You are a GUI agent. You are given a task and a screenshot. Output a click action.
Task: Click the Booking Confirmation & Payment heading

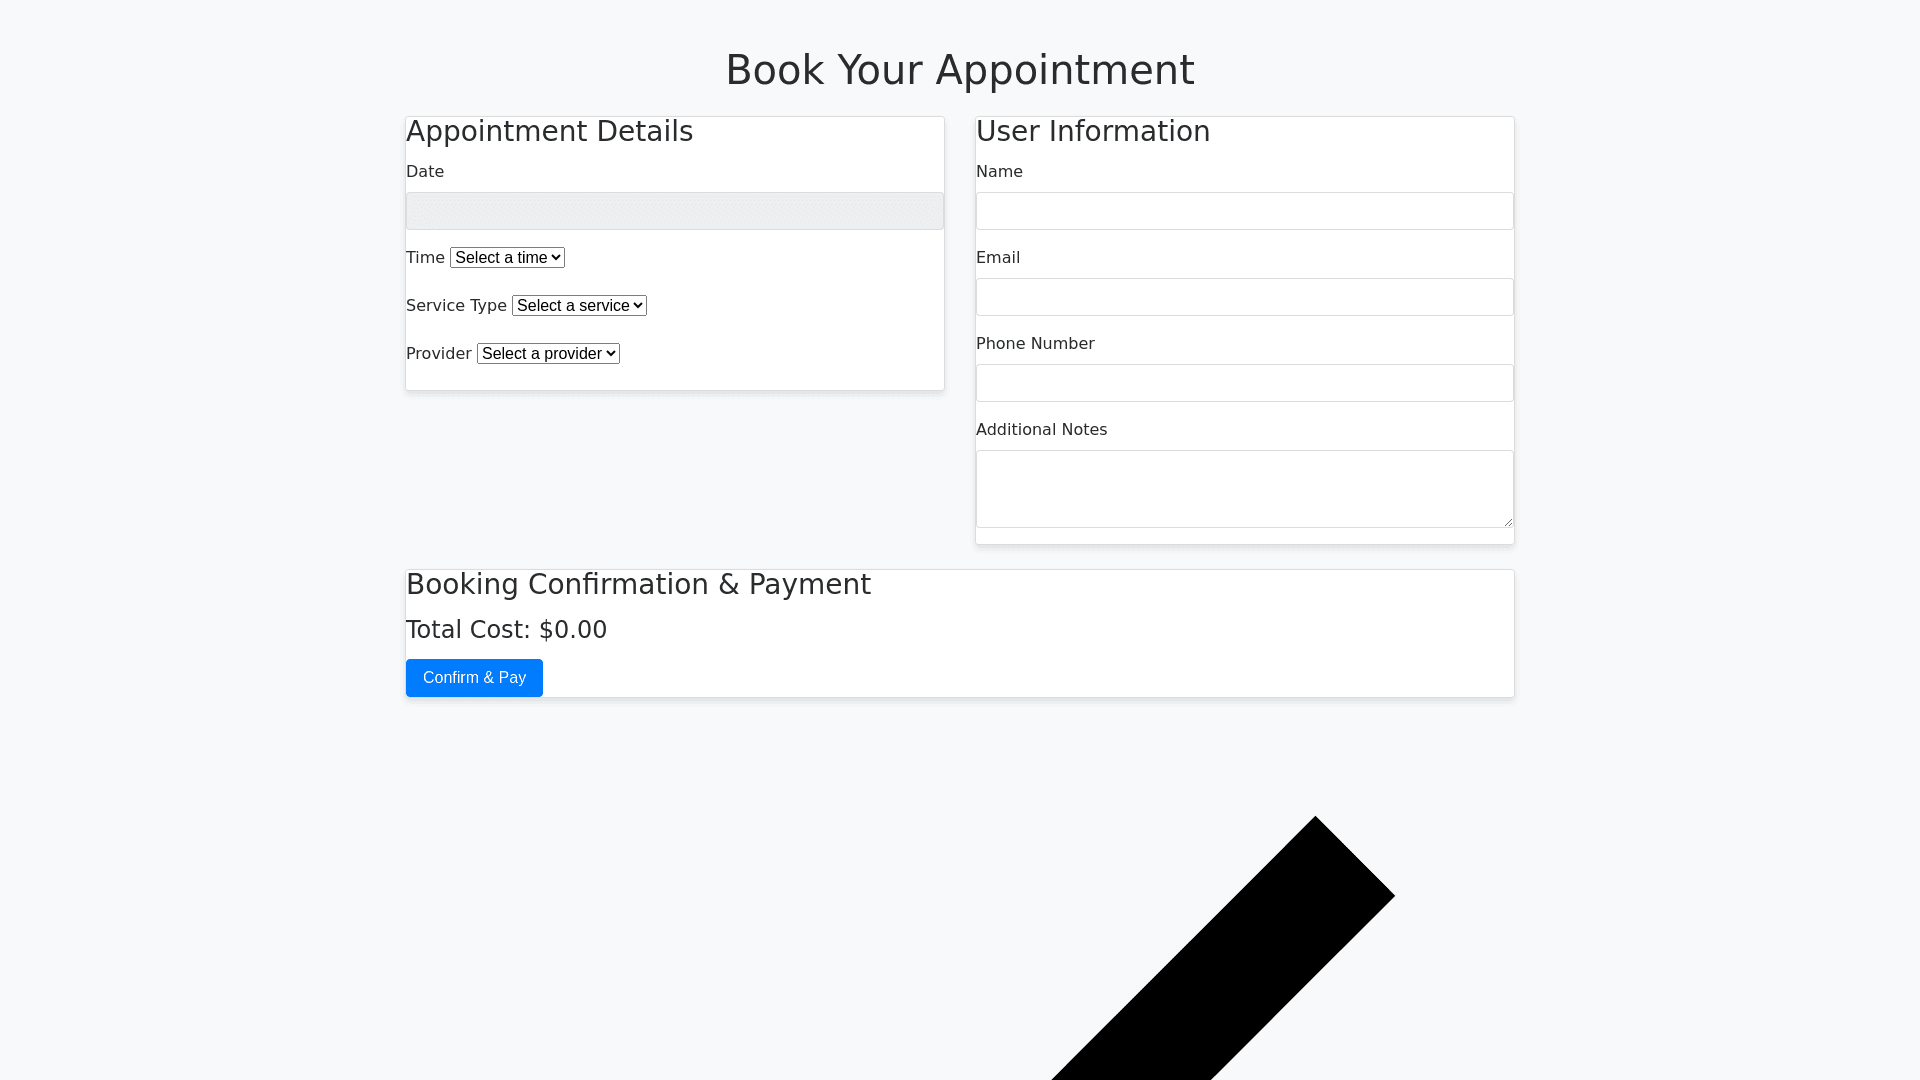coord(638,585)
